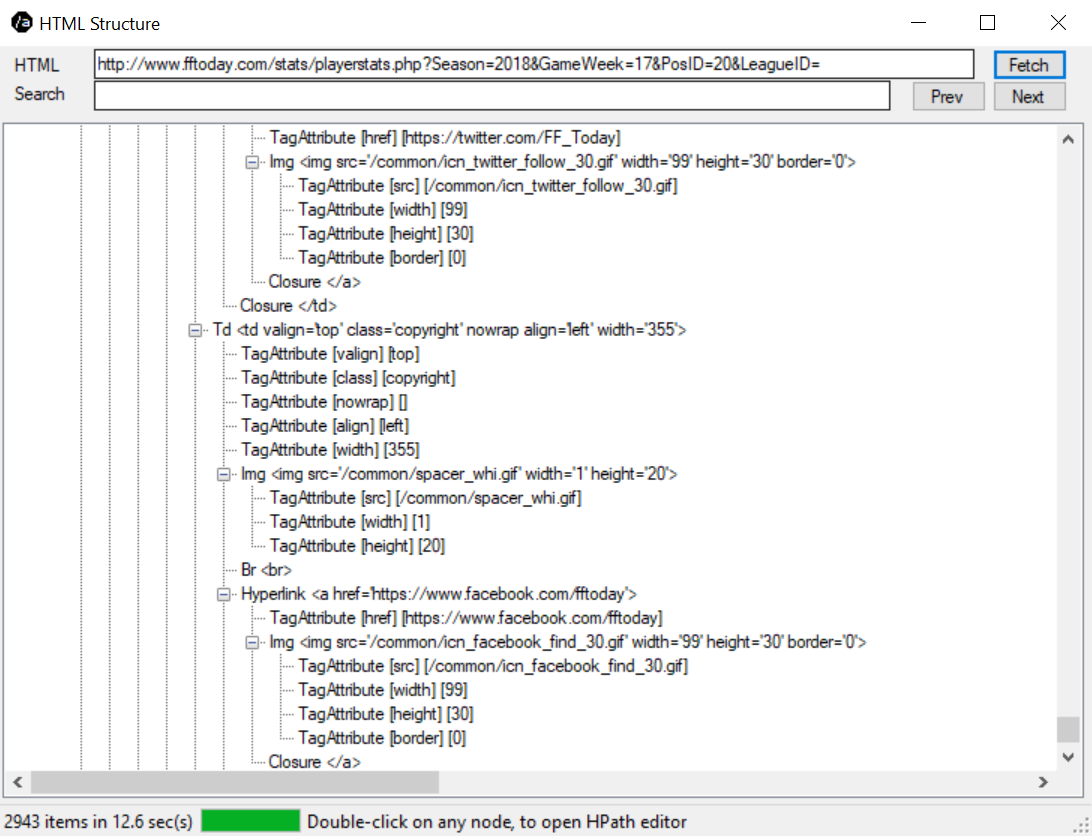Minimize the HTML Structure window
The image size is (1092, 836).
pos(919,23)
